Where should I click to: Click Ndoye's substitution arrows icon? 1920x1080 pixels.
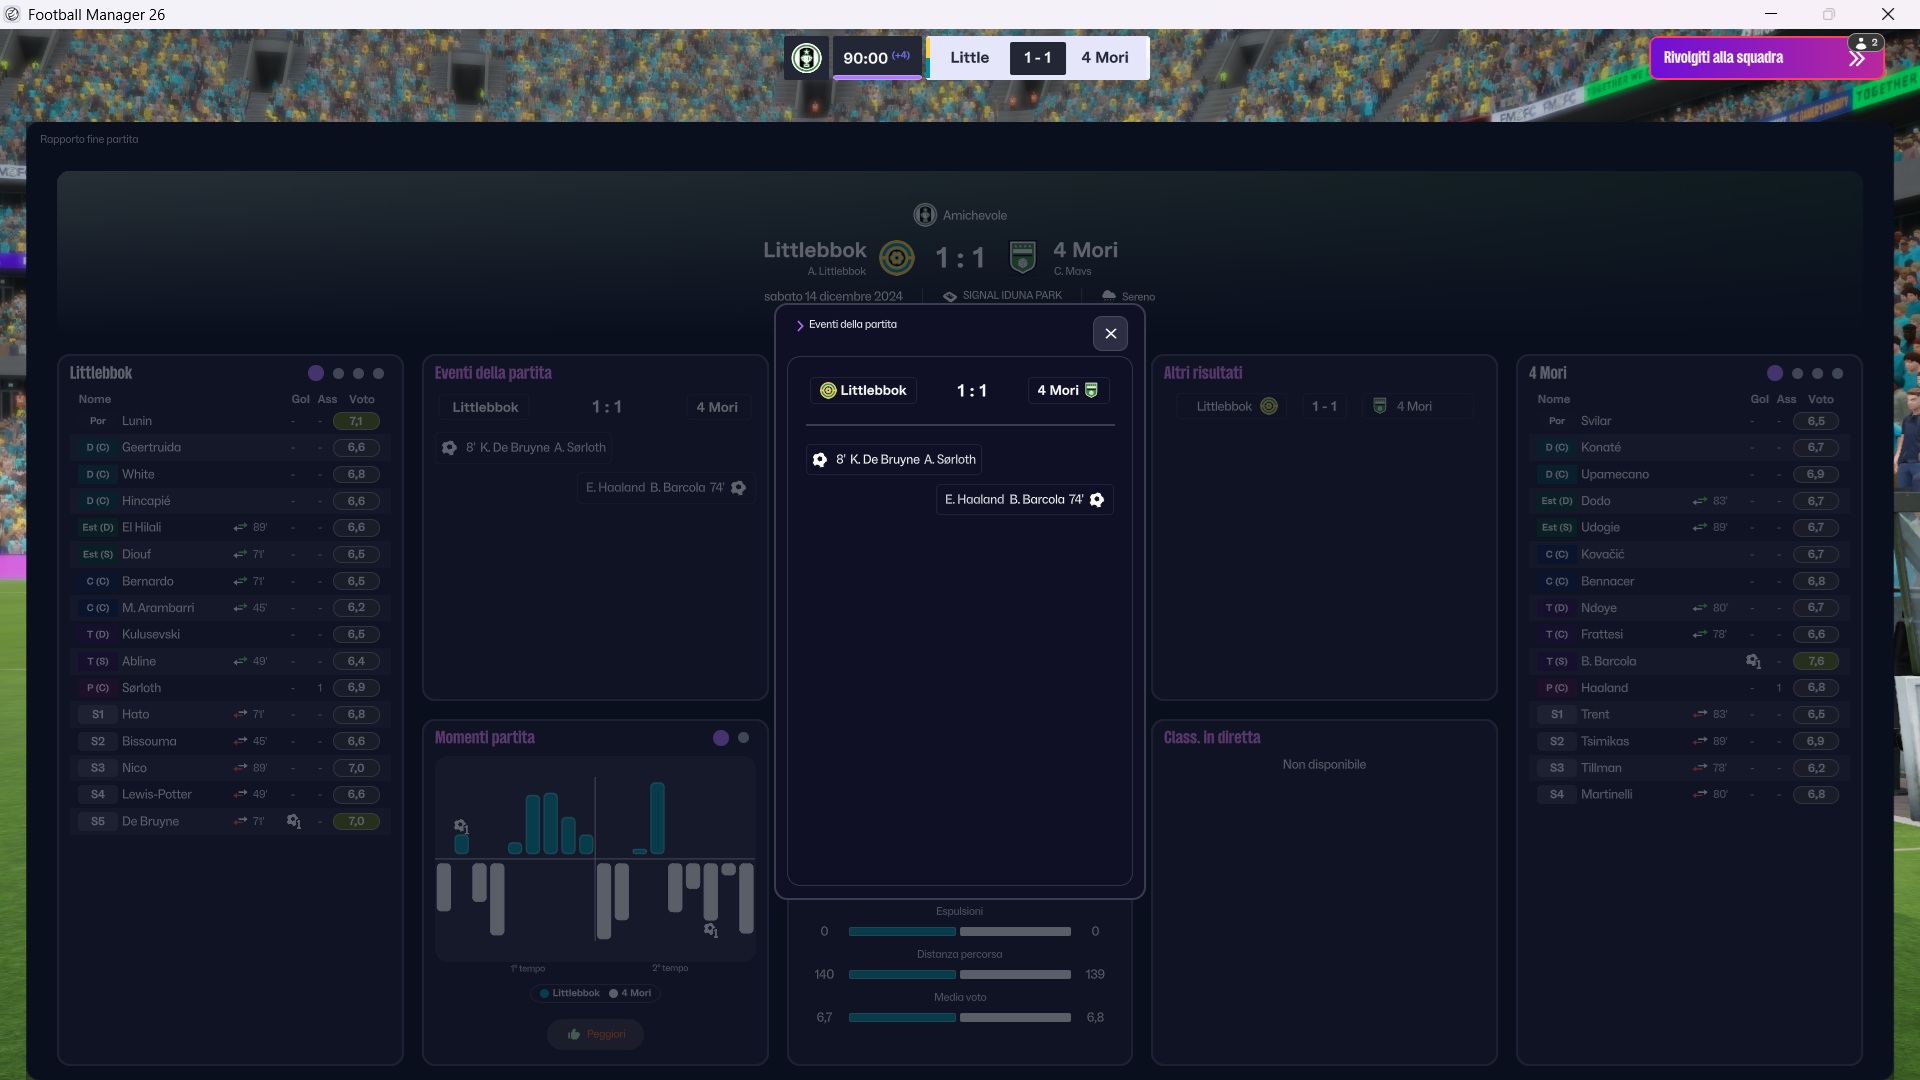point(1700,608)
